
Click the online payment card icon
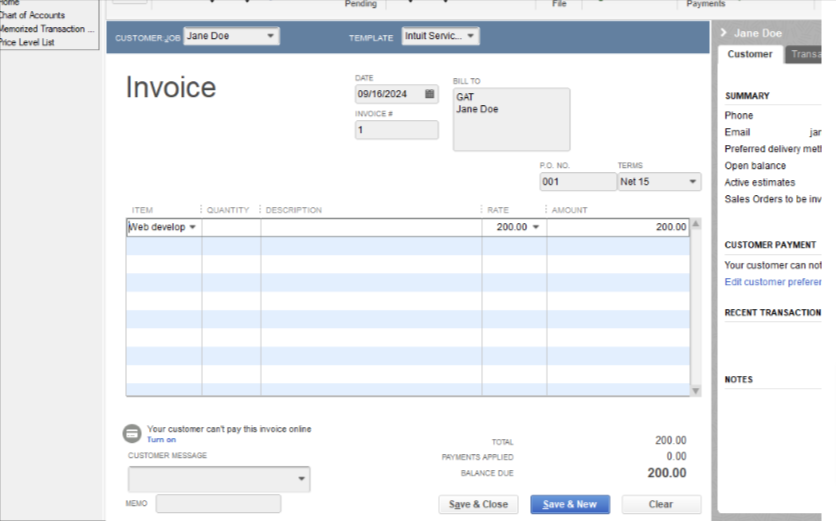[x=132, y=433]
